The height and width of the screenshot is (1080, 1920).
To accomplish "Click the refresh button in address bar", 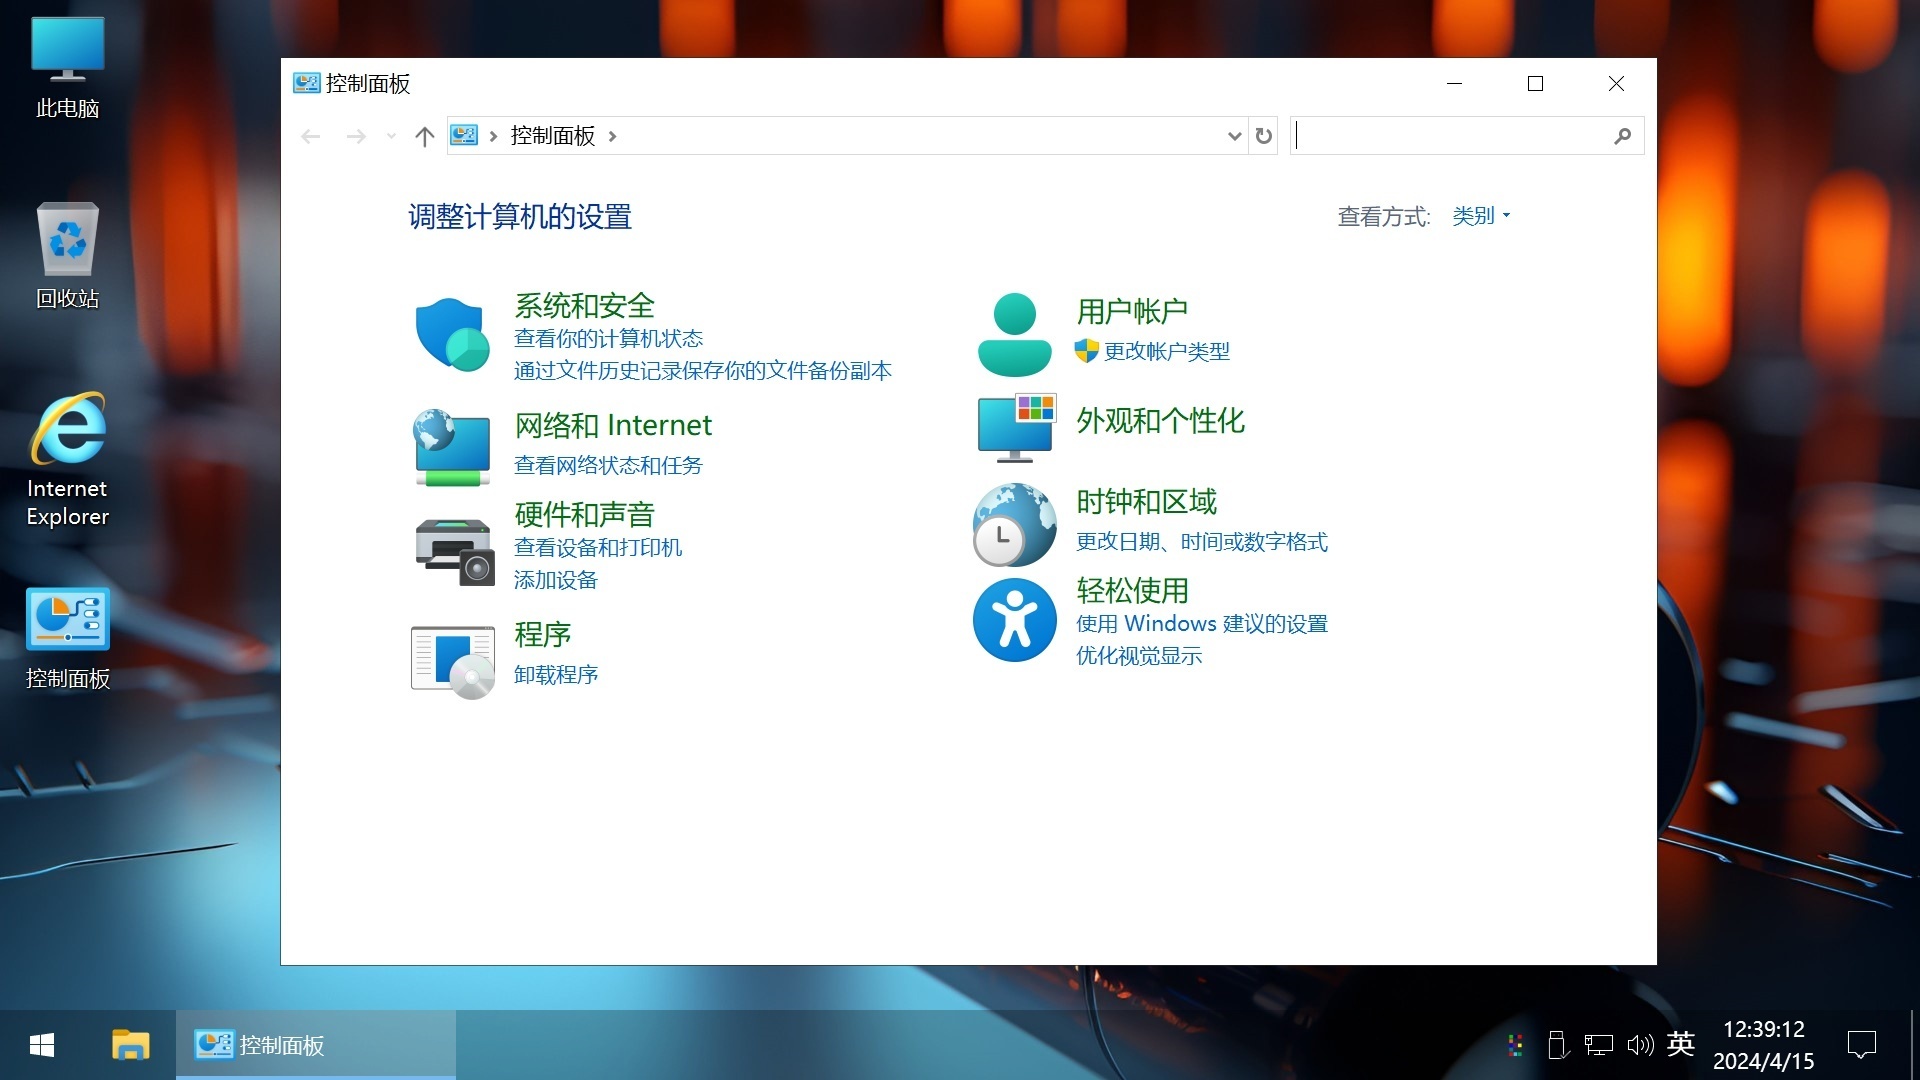I will point(1263,136).
